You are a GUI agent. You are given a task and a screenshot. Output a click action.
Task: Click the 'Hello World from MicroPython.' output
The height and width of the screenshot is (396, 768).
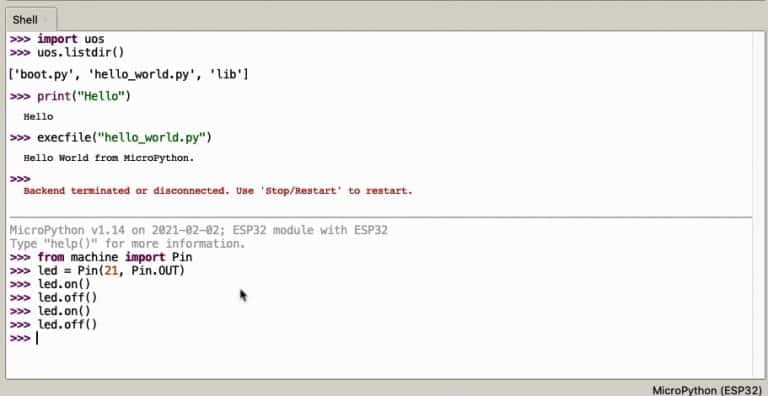coord(109,158)
